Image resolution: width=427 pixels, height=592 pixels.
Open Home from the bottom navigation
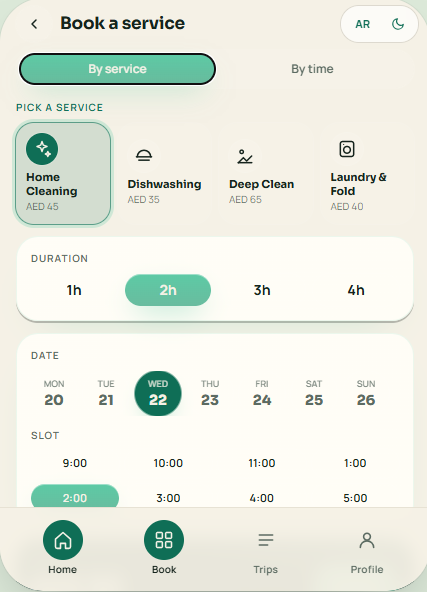(63, 547)
